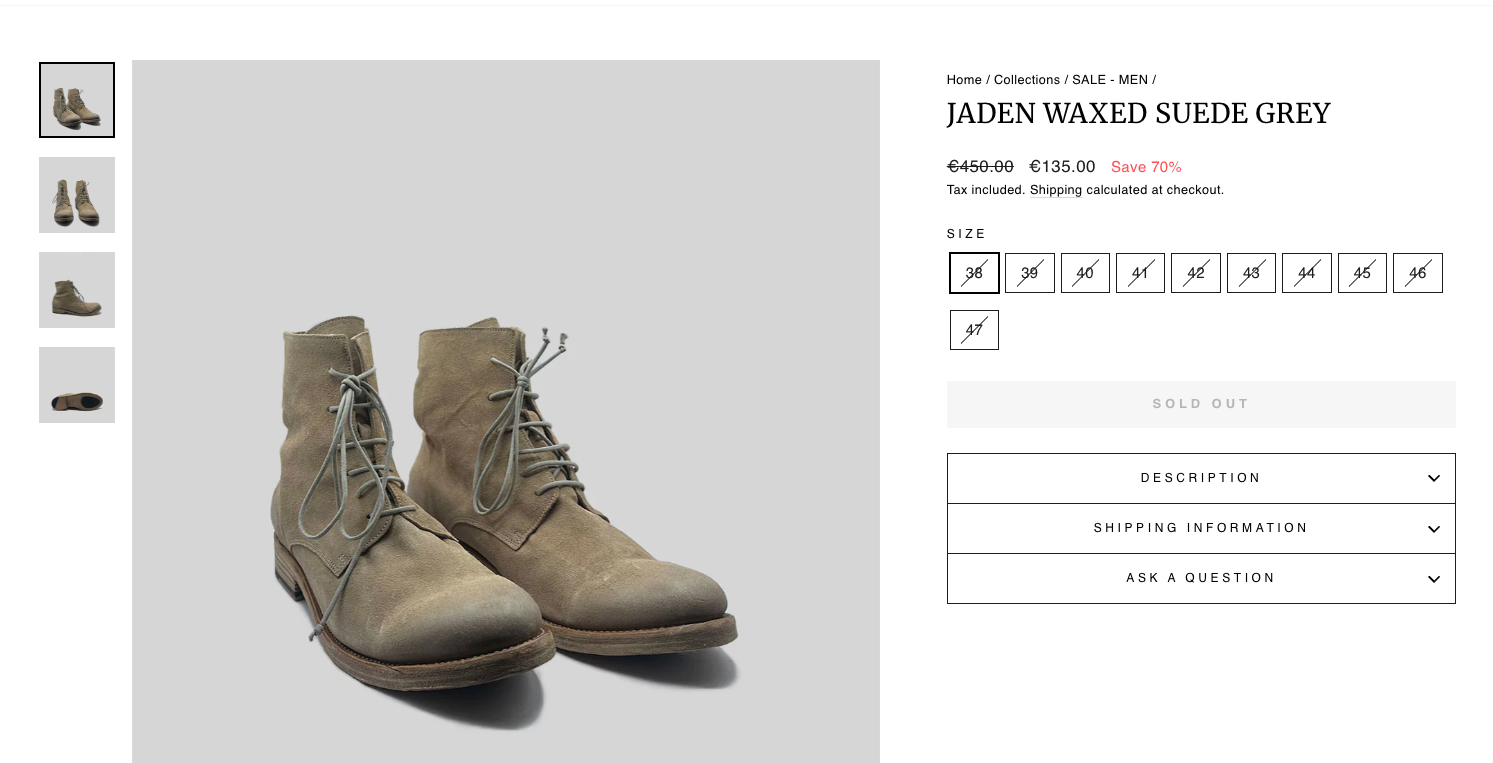Choose size 38
The height and width of the screenshot is (763, 1493).
pyautogui.click(x=974, y=273)
